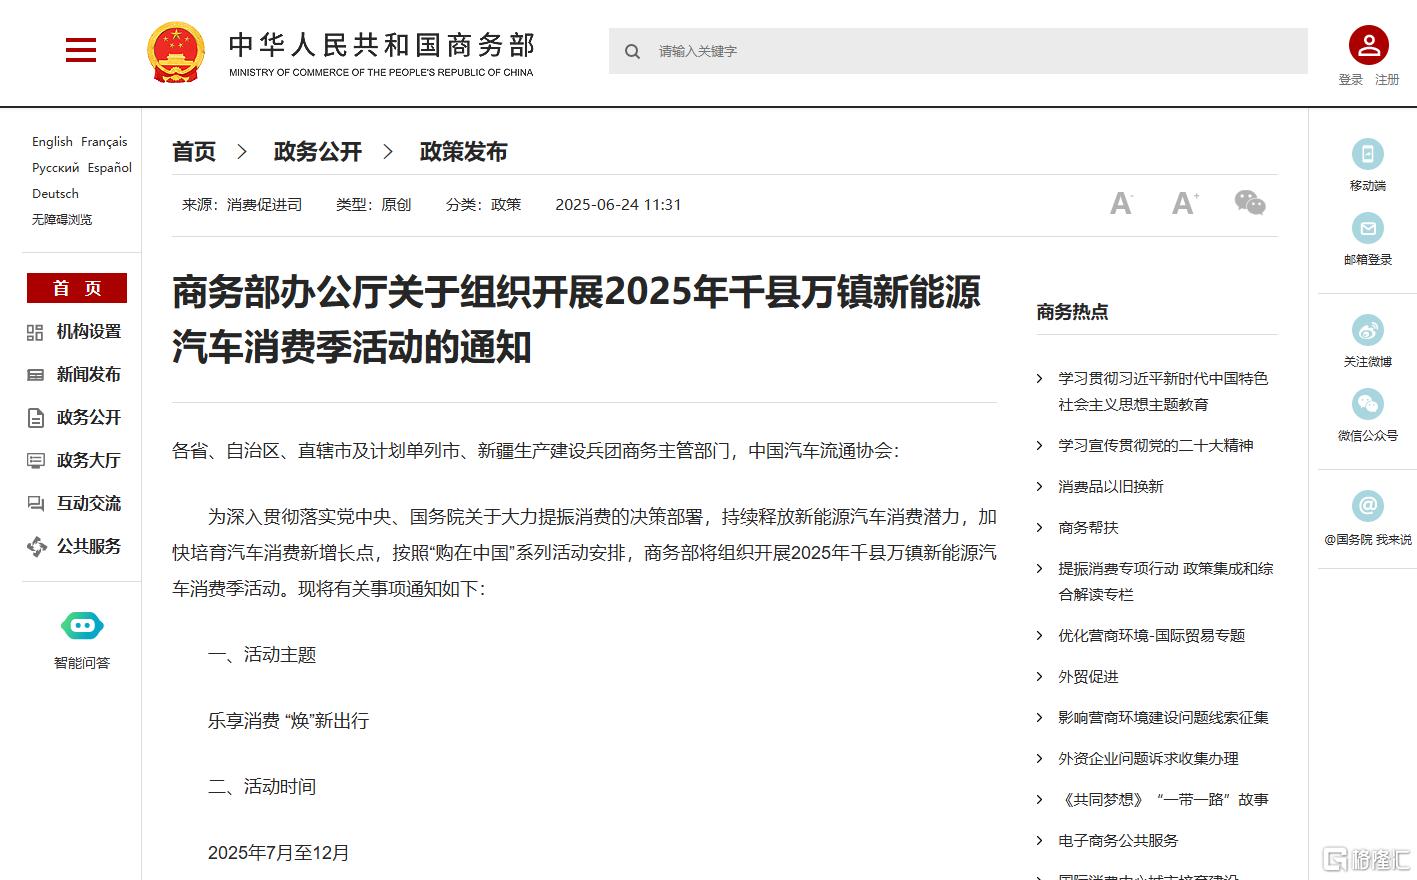Image resolution: width=1417 pixels, height=880 pixels.
Task: Open the 移动端 mobile icon
Action: [1367, 154]
